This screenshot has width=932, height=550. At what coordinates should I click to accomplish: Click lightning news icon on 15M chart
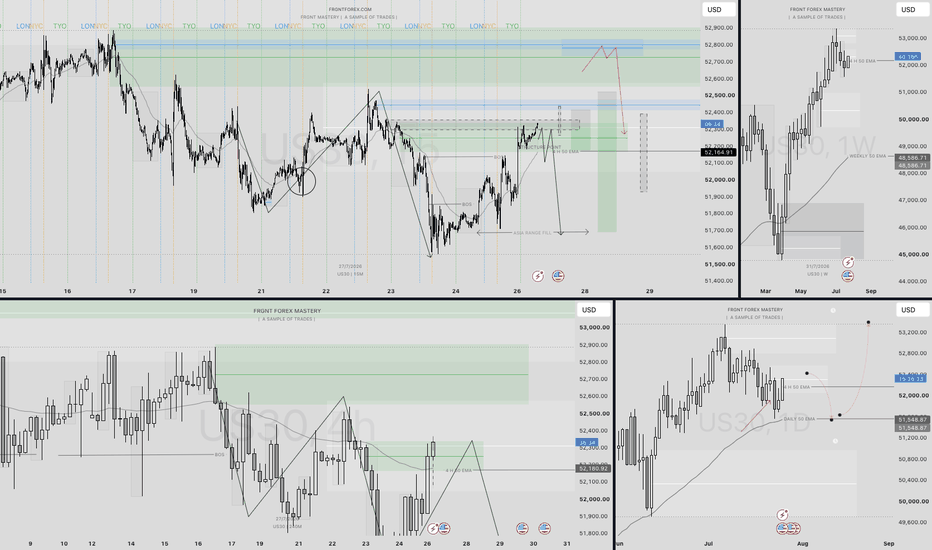tap(538, 276)
